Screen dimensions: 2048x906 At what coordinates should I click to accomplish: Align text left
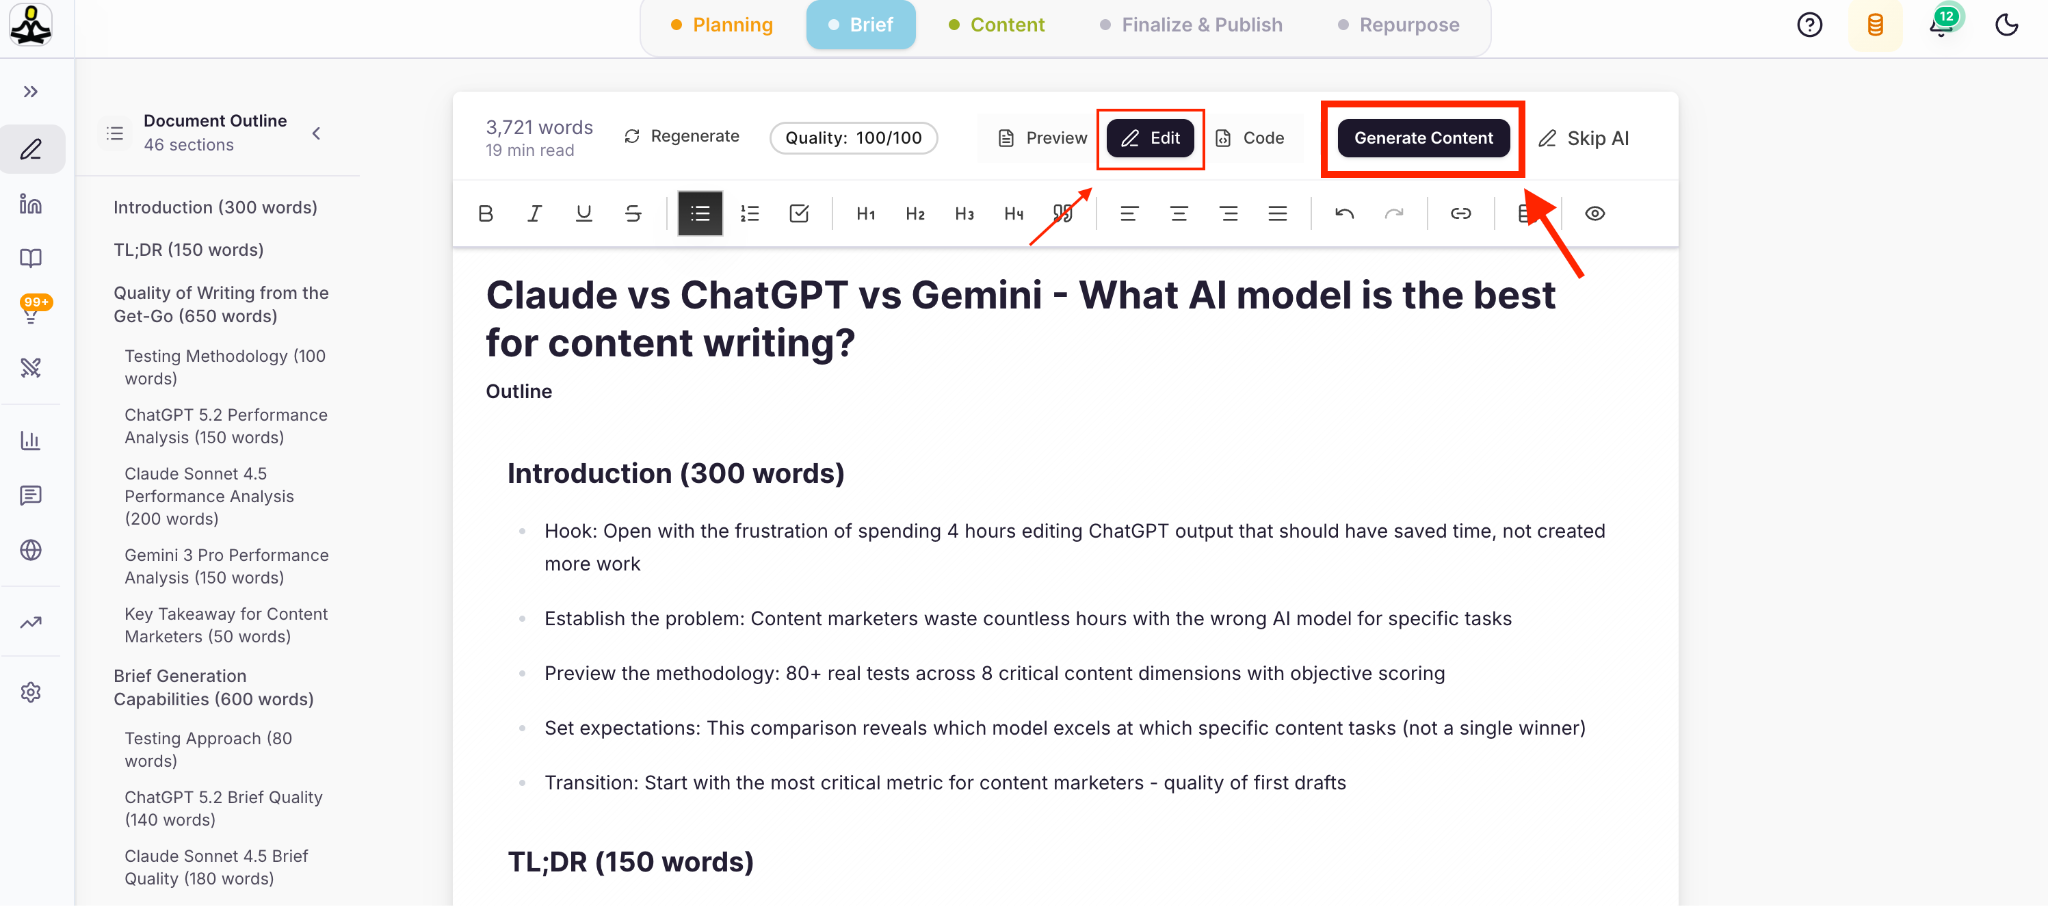pos(1129,213)
